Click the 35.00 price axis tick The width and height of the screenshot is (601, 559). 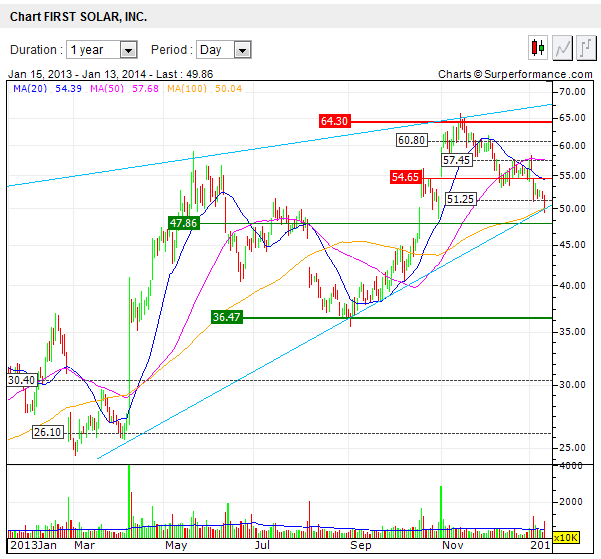572,332
